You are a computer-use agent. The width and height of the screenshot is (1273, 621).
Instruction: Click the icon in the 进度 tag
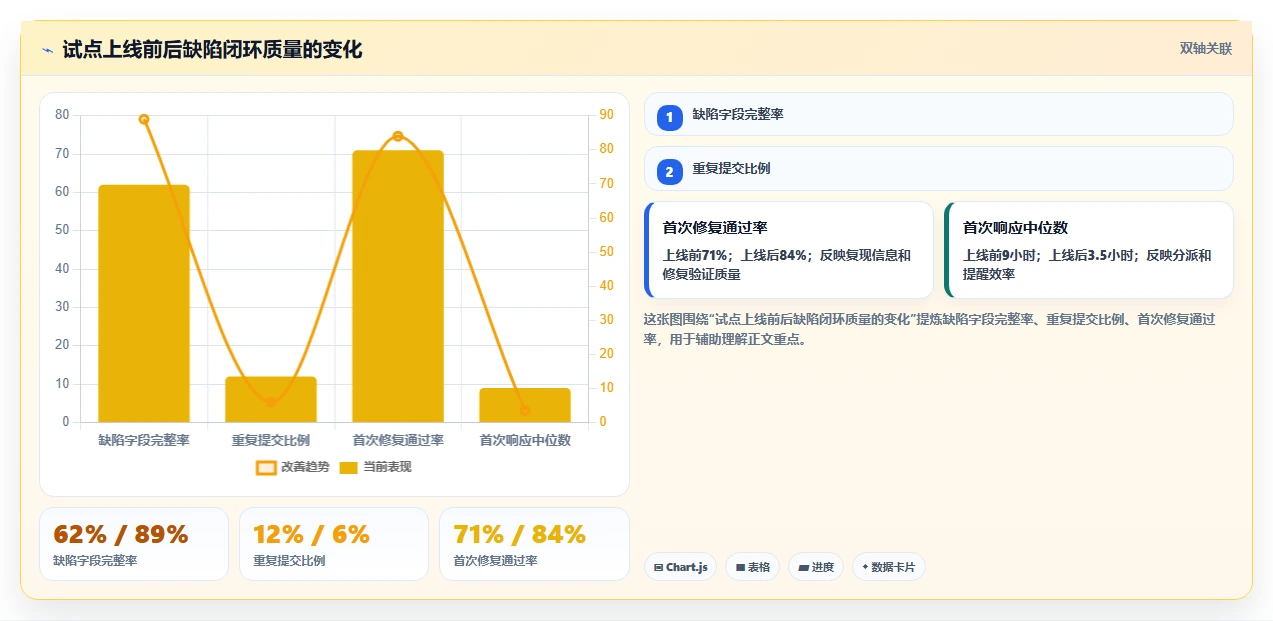[x=803, y=568]
